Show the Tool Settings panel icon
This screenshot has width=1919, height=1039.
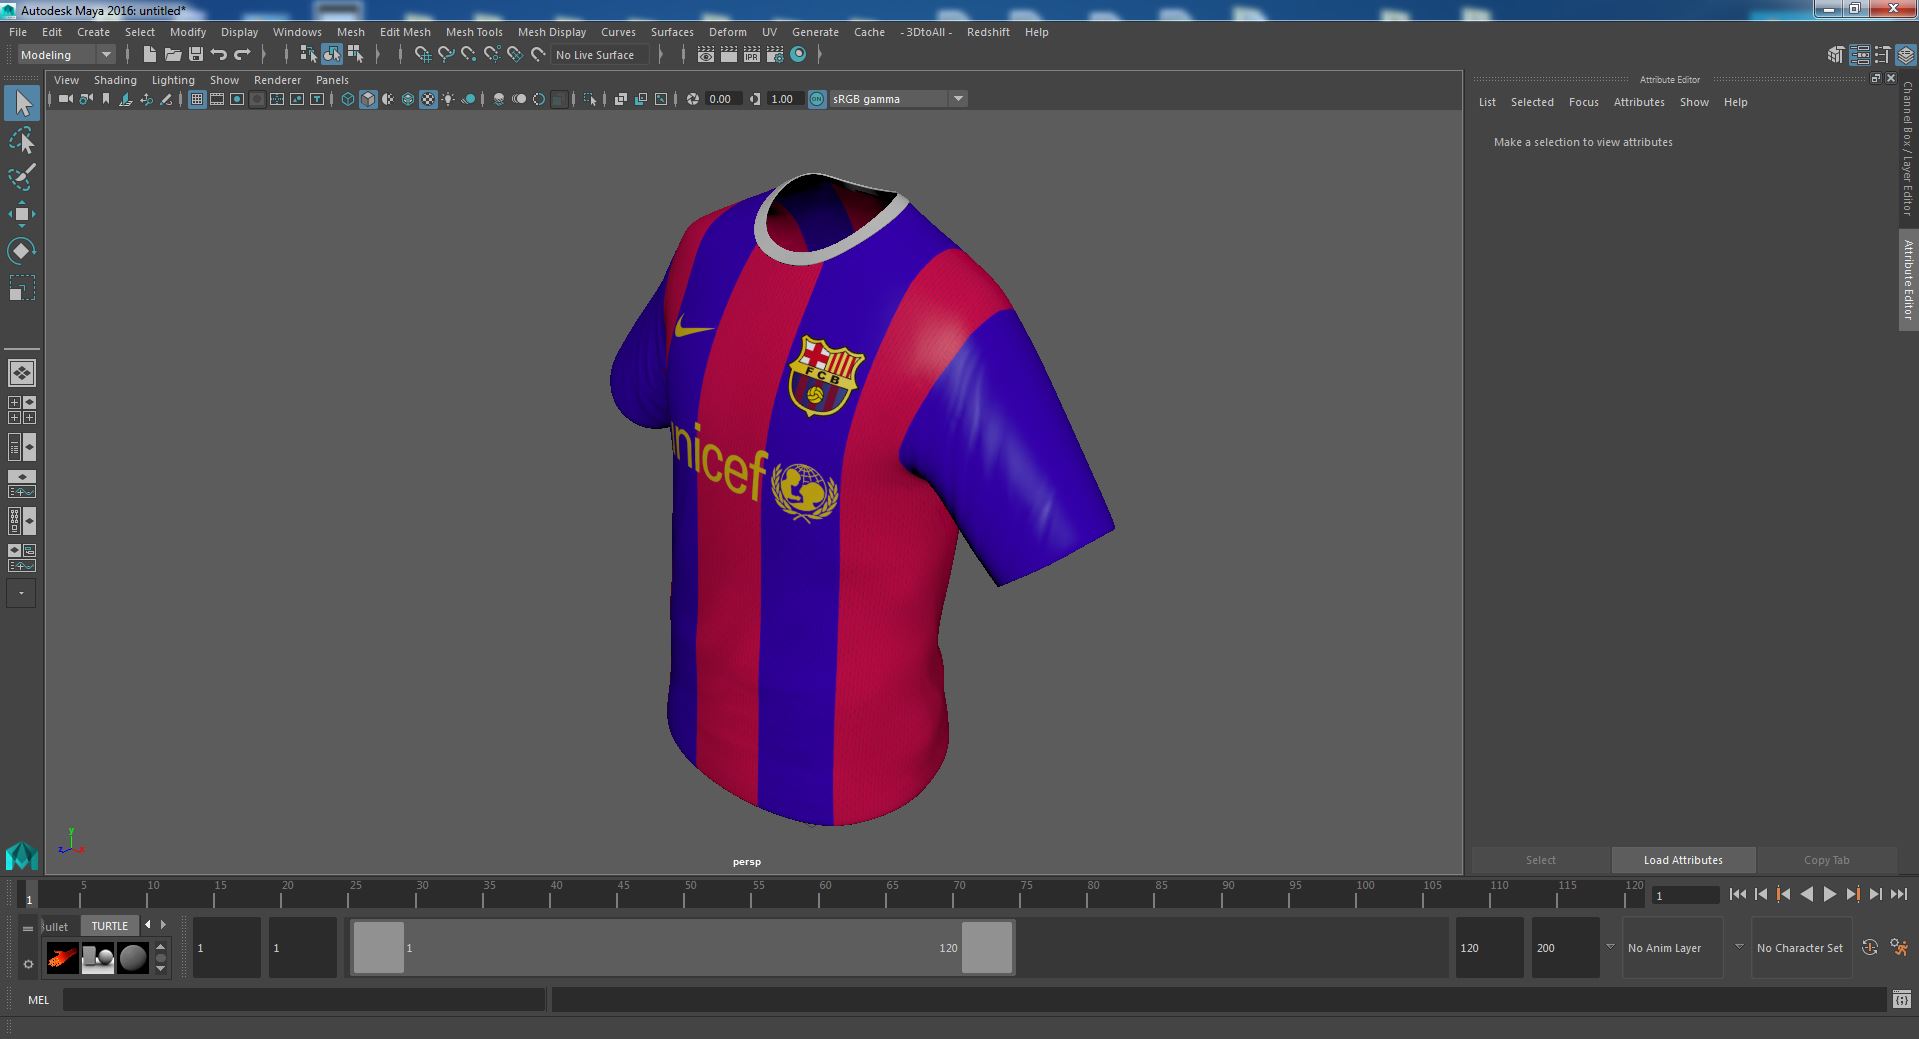1883,55
